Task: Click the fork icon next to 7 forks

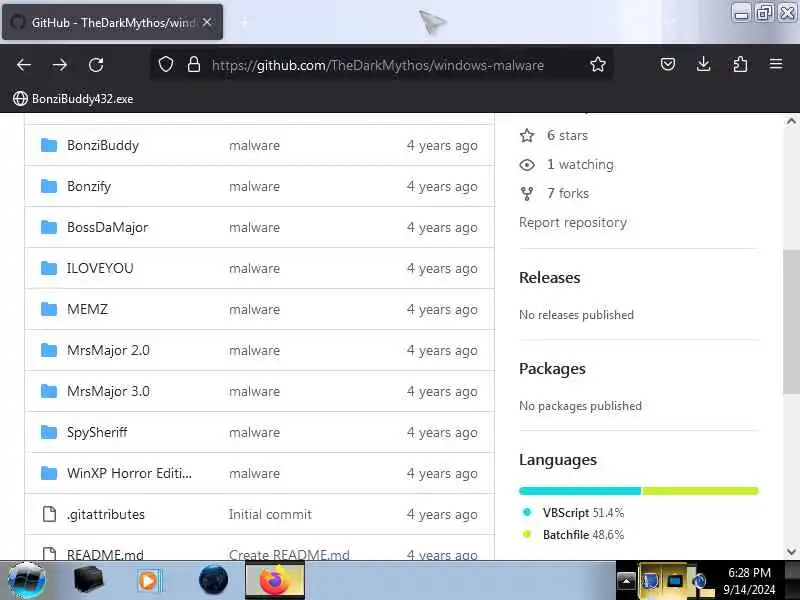Action: (527, 194)
